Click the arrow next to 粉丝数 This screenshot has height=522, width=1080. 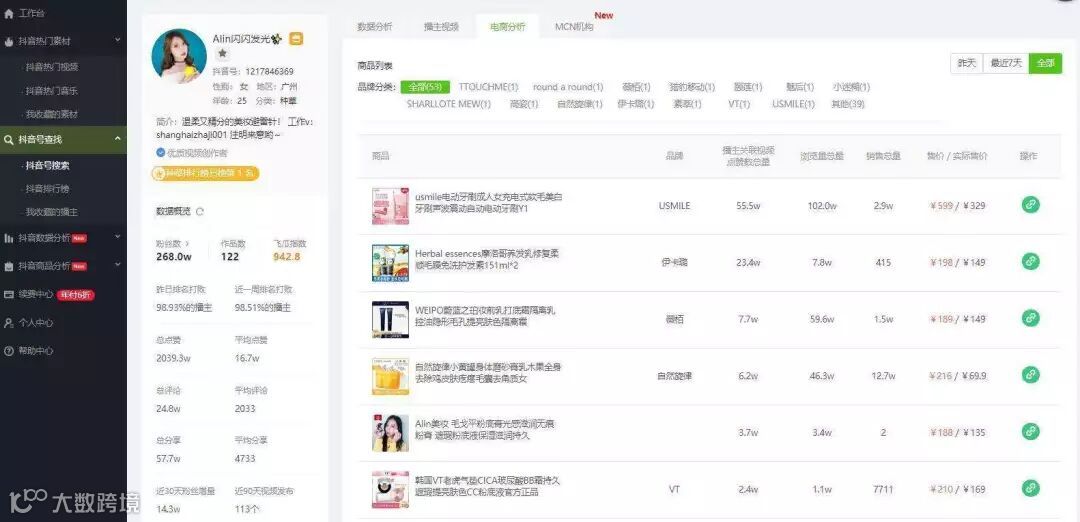click(185, 244)
